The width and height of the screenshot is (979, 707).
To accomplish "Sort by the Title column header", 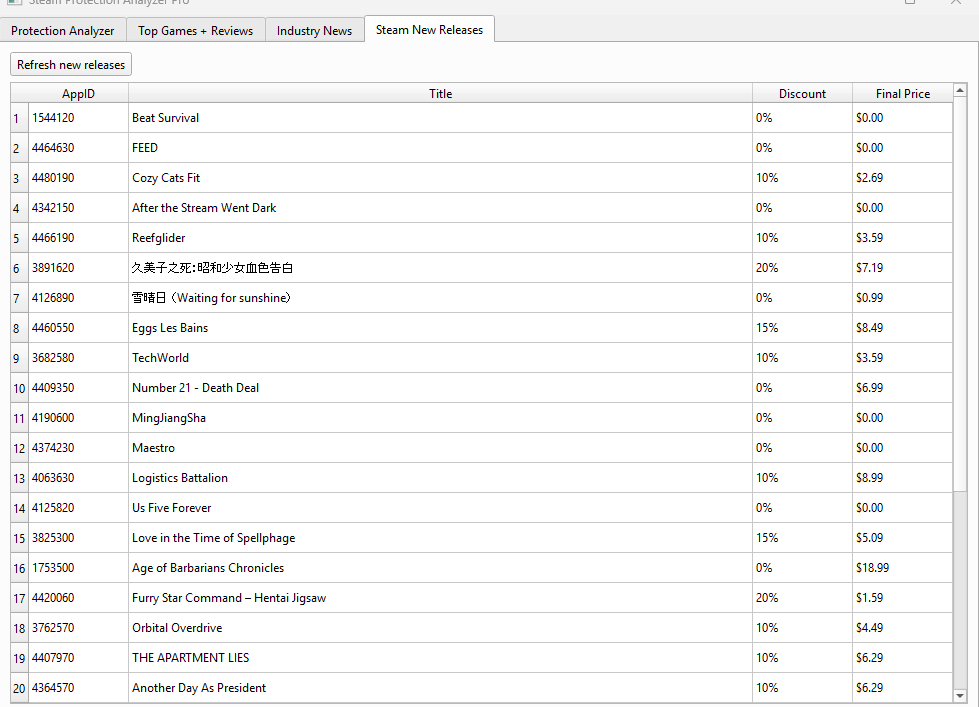I will pyautogui.click(x=440, y=93).
